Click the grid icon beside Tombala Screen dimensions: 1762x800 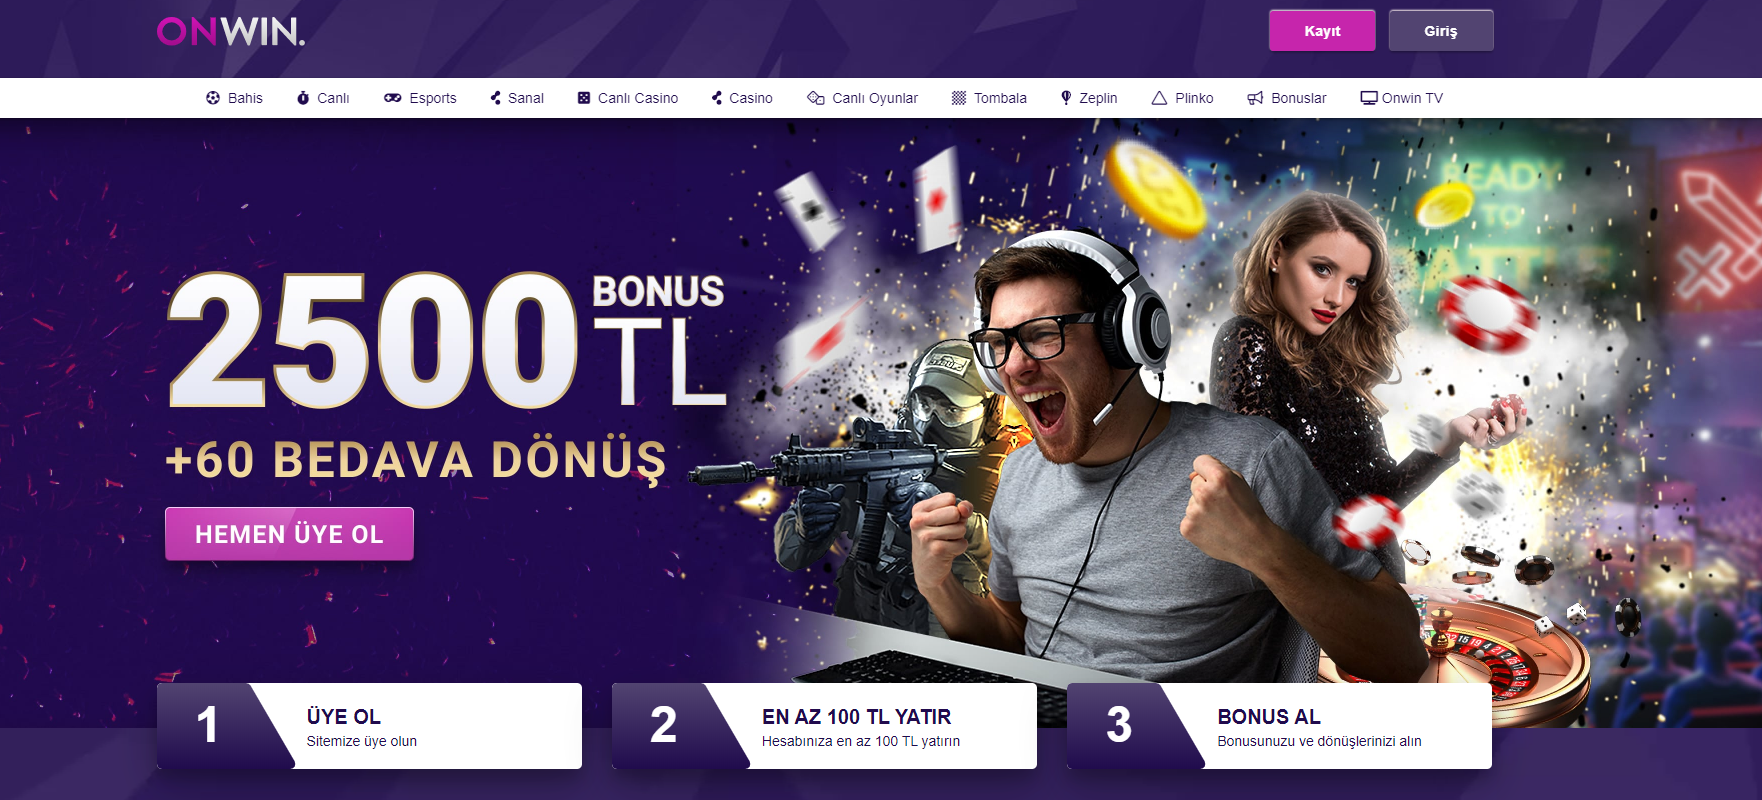click(x=959, y=98)
